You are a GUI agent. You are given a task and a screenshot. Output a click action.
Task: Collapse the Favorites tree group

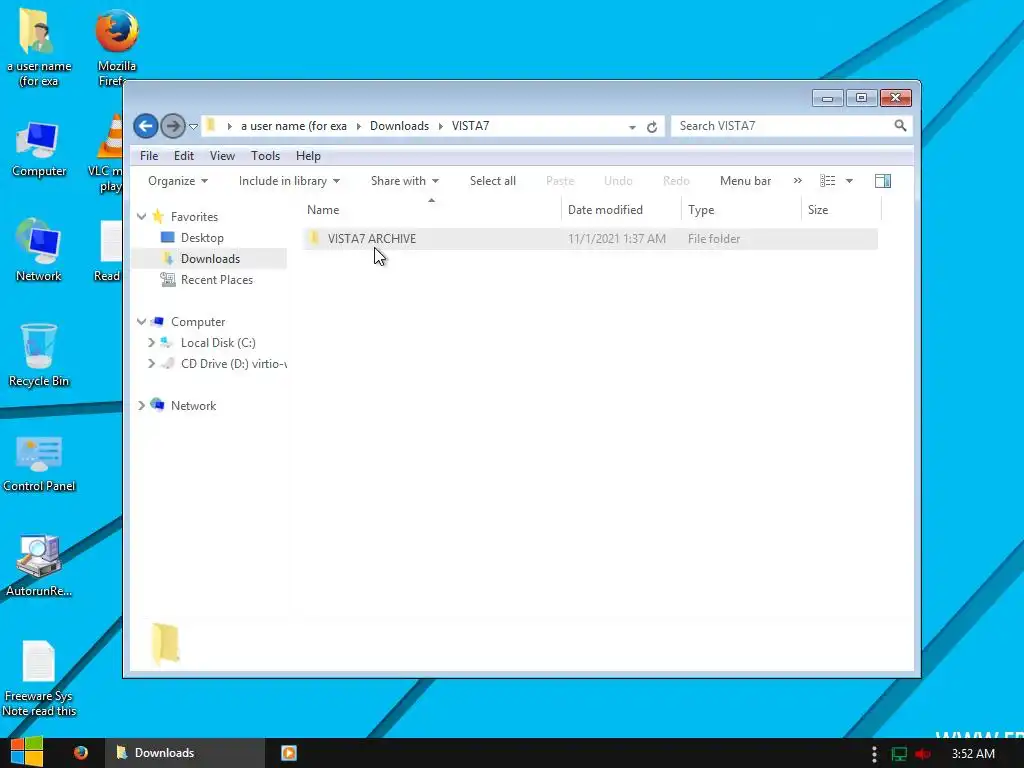[141, 216]
